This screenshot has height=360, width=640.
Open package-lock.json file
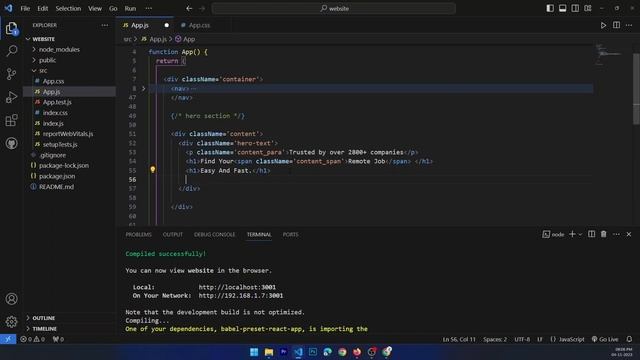[x=64, y=166]
